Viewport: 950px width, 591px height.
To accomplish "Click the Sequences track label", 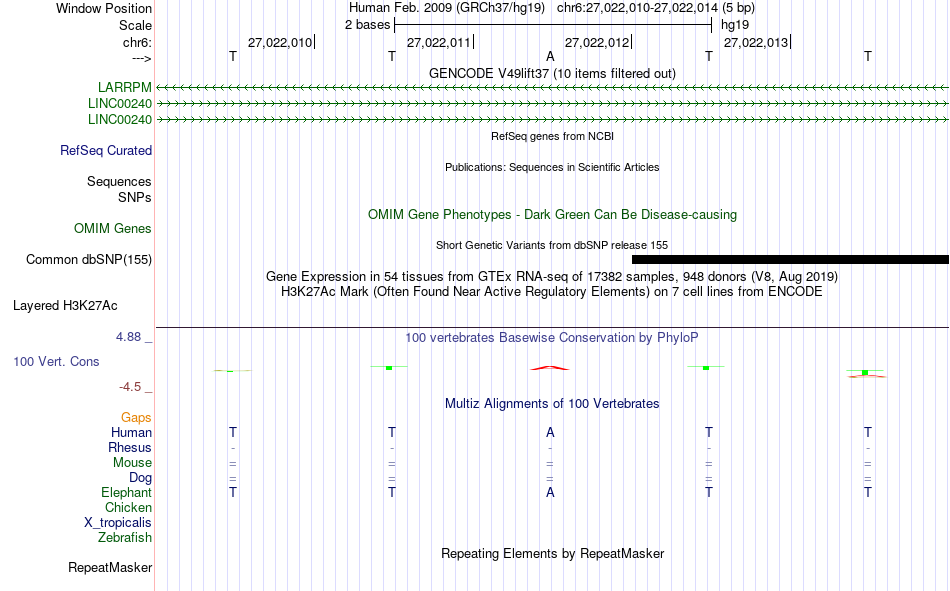I will coord(119,181).
